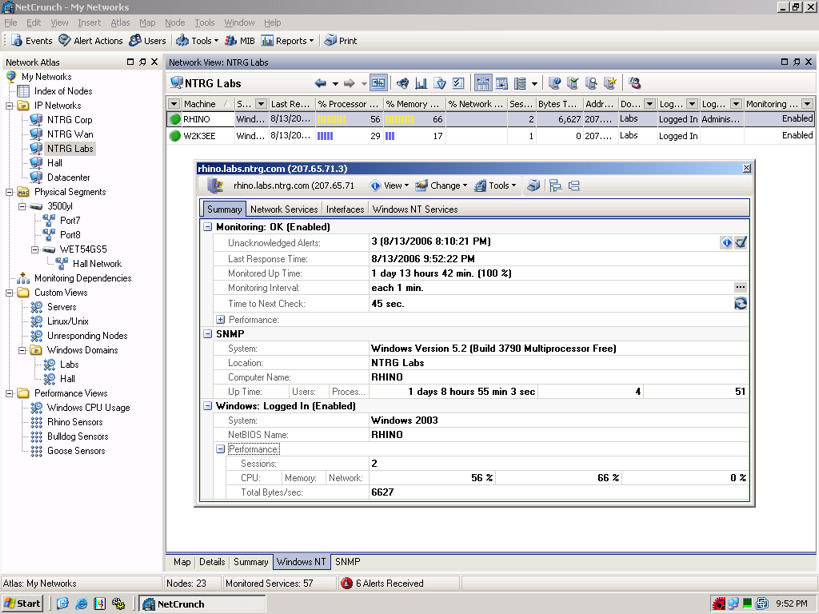Click the Monitoring Interval ellipsis button
This screenshot has width=819, height=614.
click(x=741, y=288)
